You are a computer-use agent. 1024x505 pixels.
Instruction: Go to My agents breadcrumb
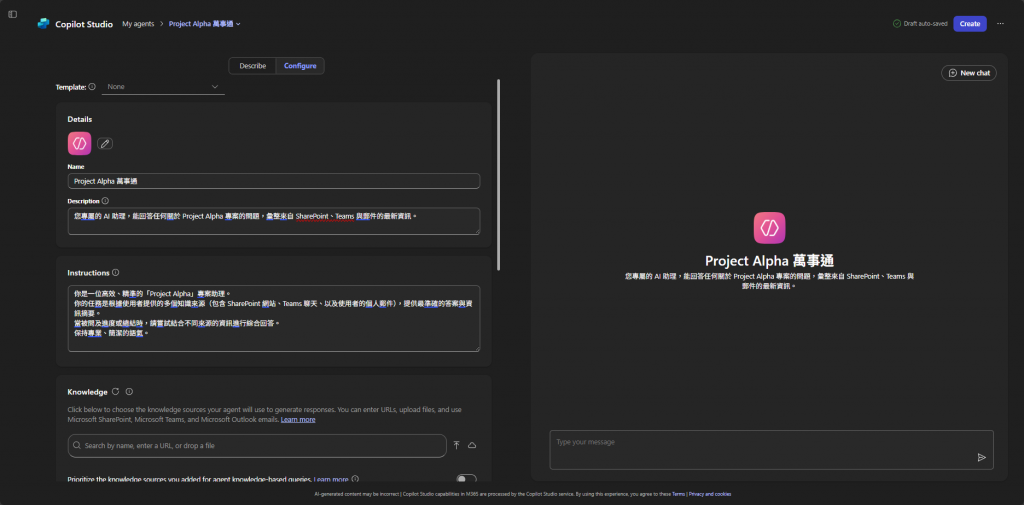(x=138, y=24)
